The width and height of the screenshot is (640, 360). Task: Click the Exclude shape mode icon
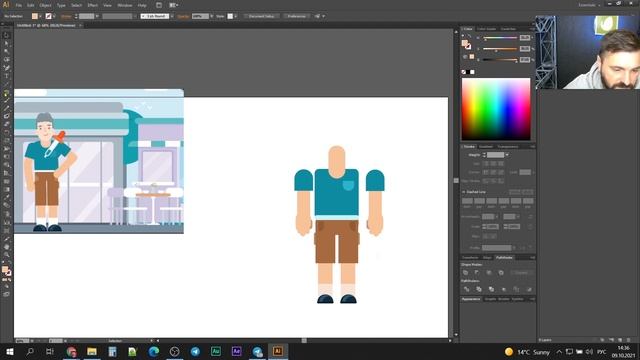click(x=501, y=273)
